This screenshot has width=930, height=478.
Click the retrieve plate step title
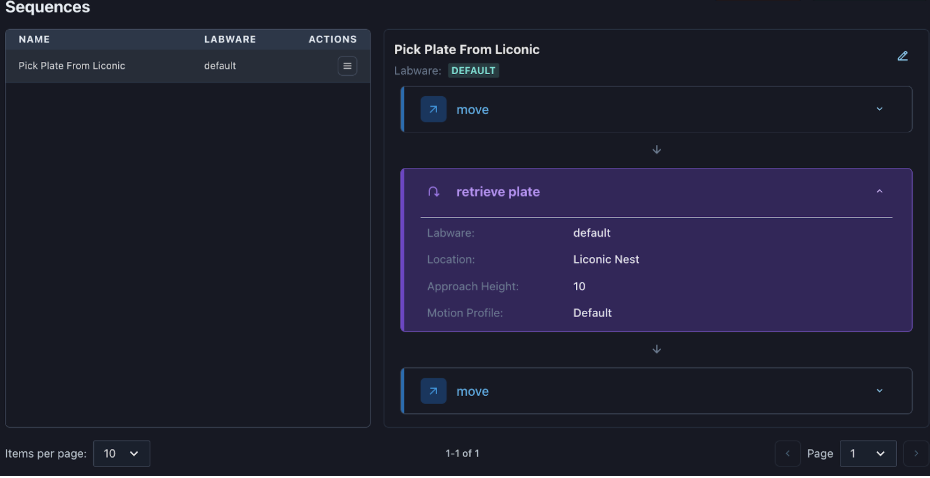pos(497,192)
